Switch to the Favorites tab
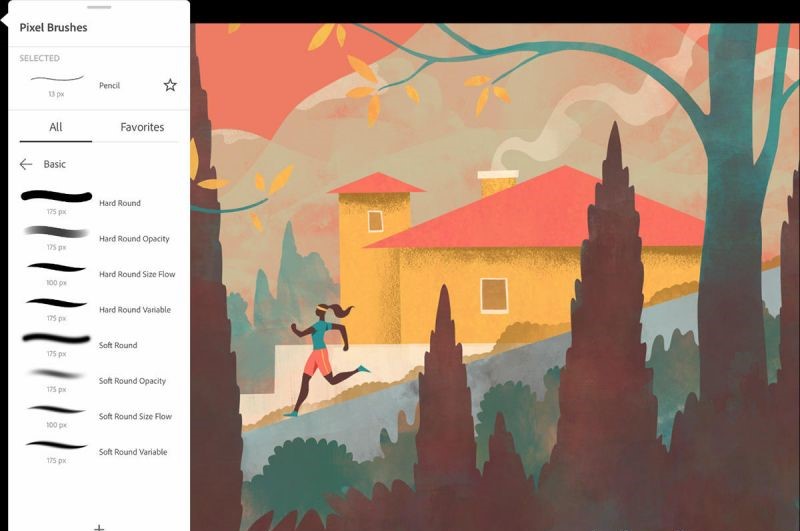The height and width of the screenshot is (531, 800). (142, 127)
